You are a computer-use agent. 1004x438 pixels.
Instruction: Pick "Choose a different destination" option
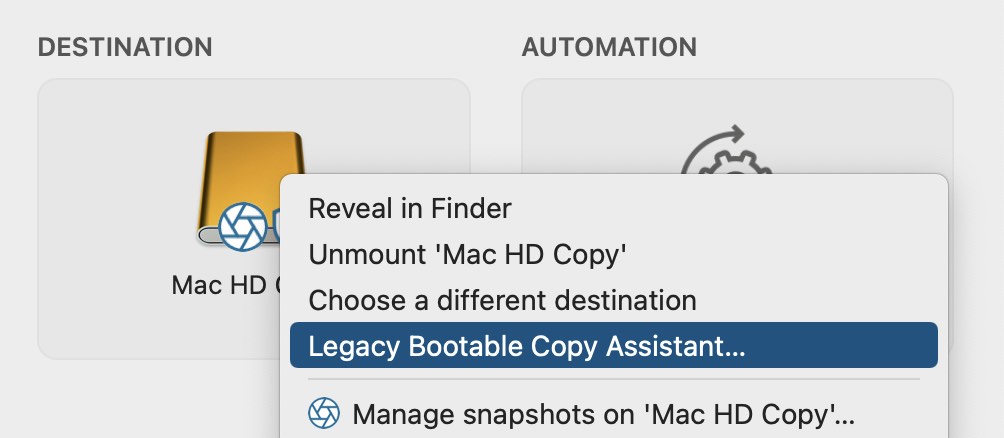point(502,299)
